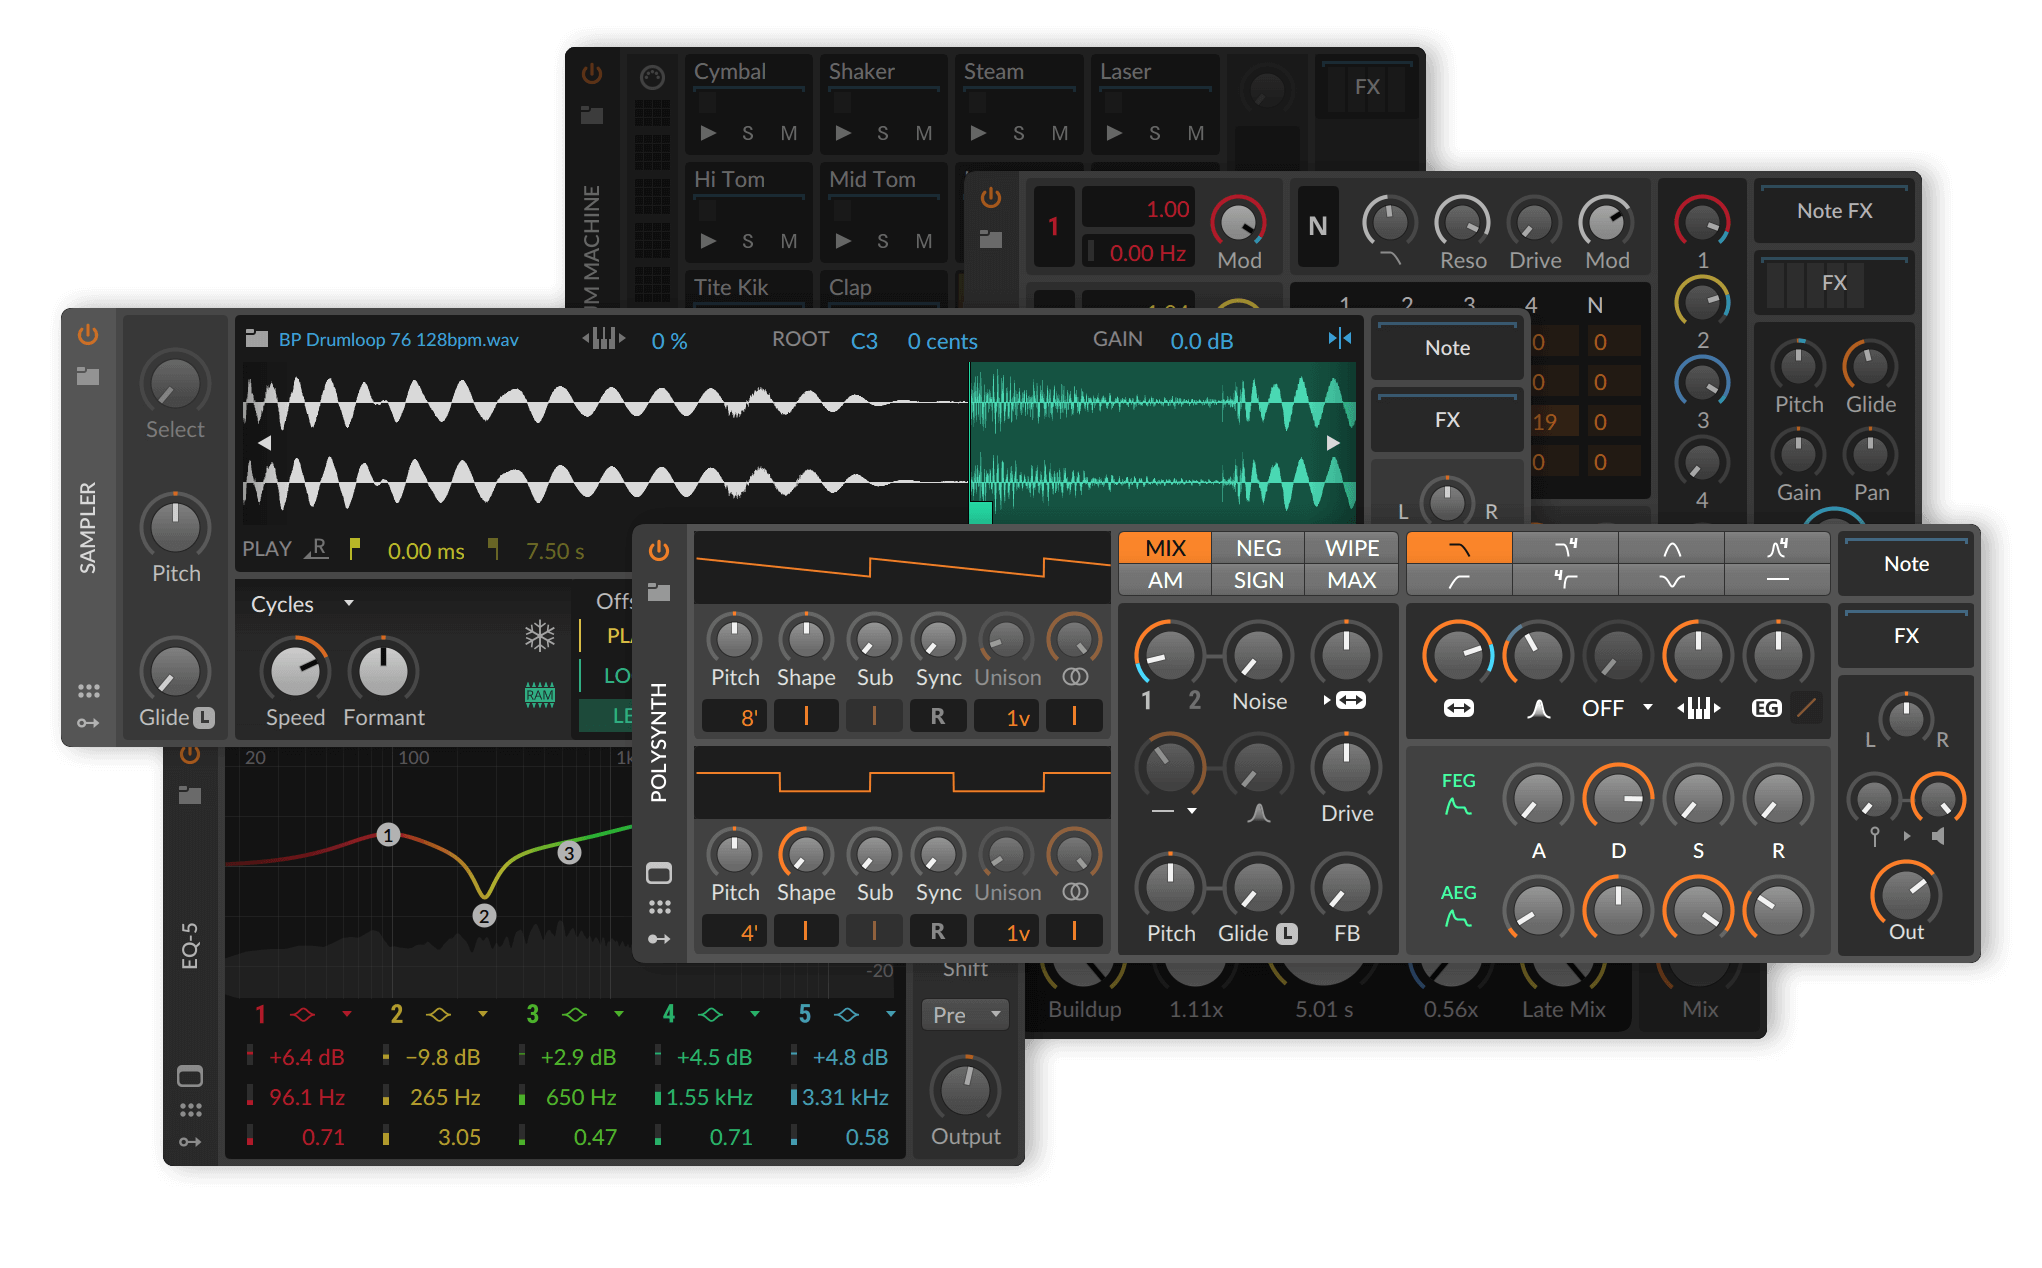Select node 2 on the EQ-5 curve
Screen dimensions: 2042x1268
point(485,915)
